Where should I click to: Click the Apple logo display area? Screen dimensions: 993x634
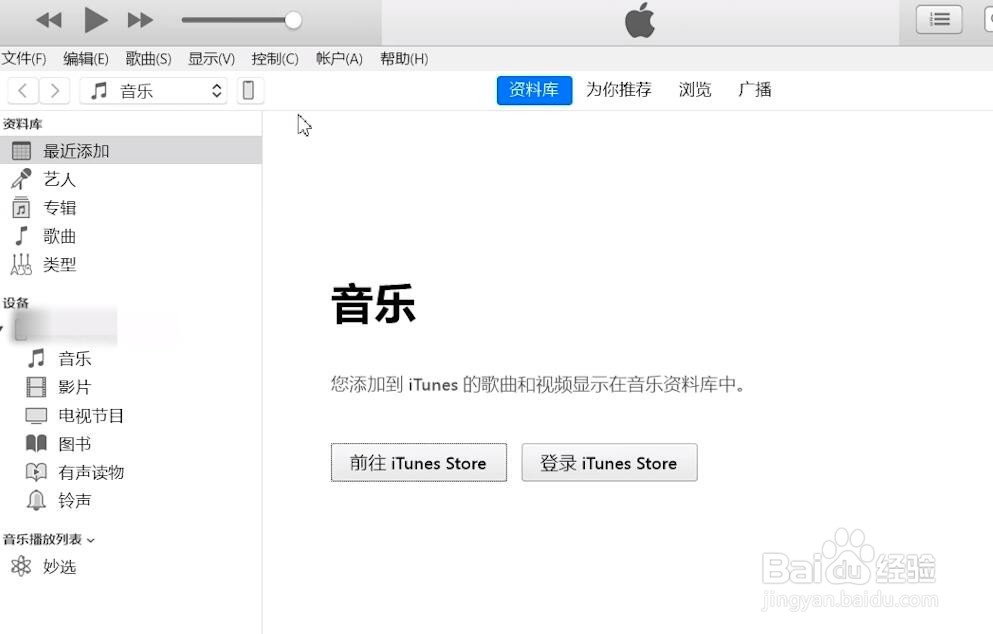click(x=640, y=21)
